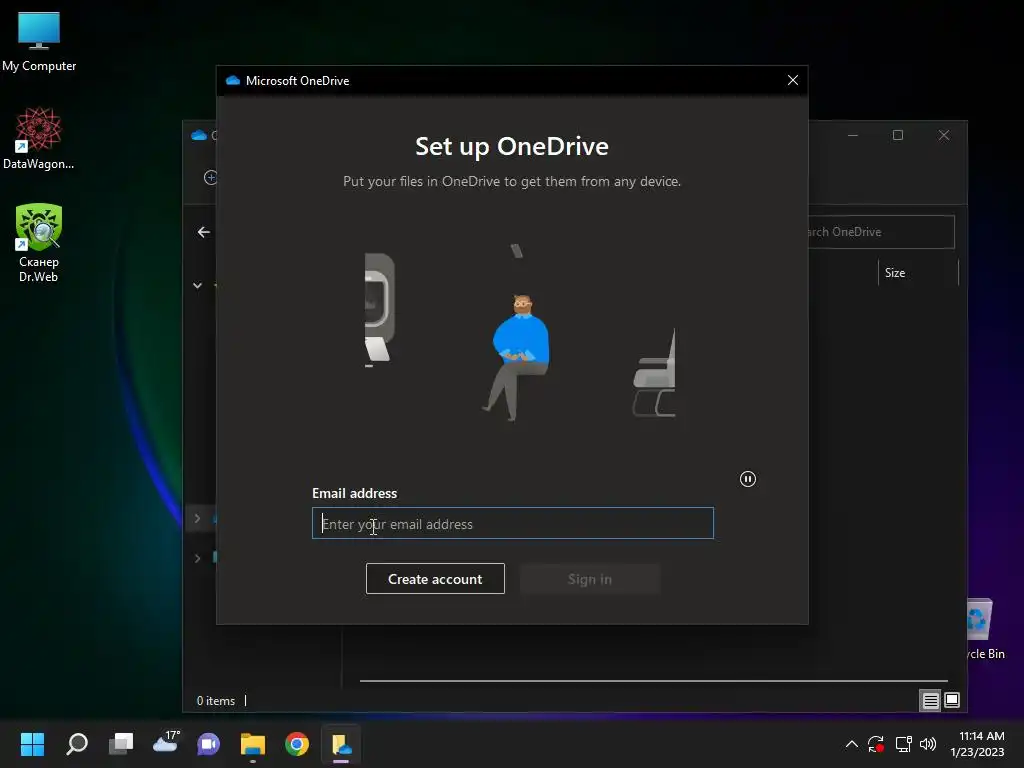Click the Search OneDrive box in File Explorer
Viewport: 1024px width, 768px height.
click(x=881, y=232)
